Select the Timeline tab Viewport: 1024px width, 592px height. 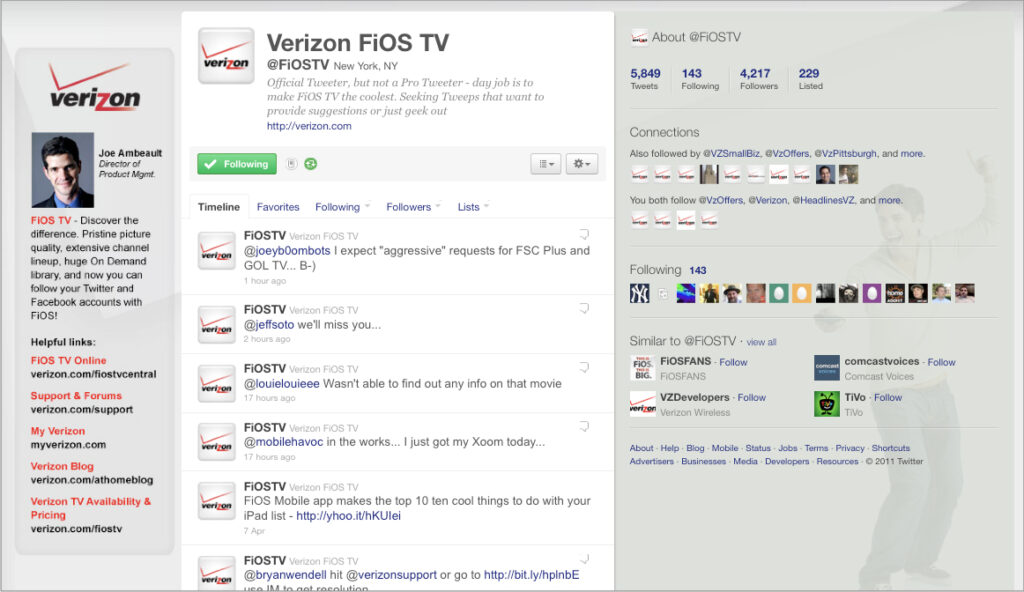pyautogui.click(x=219, y=206)
